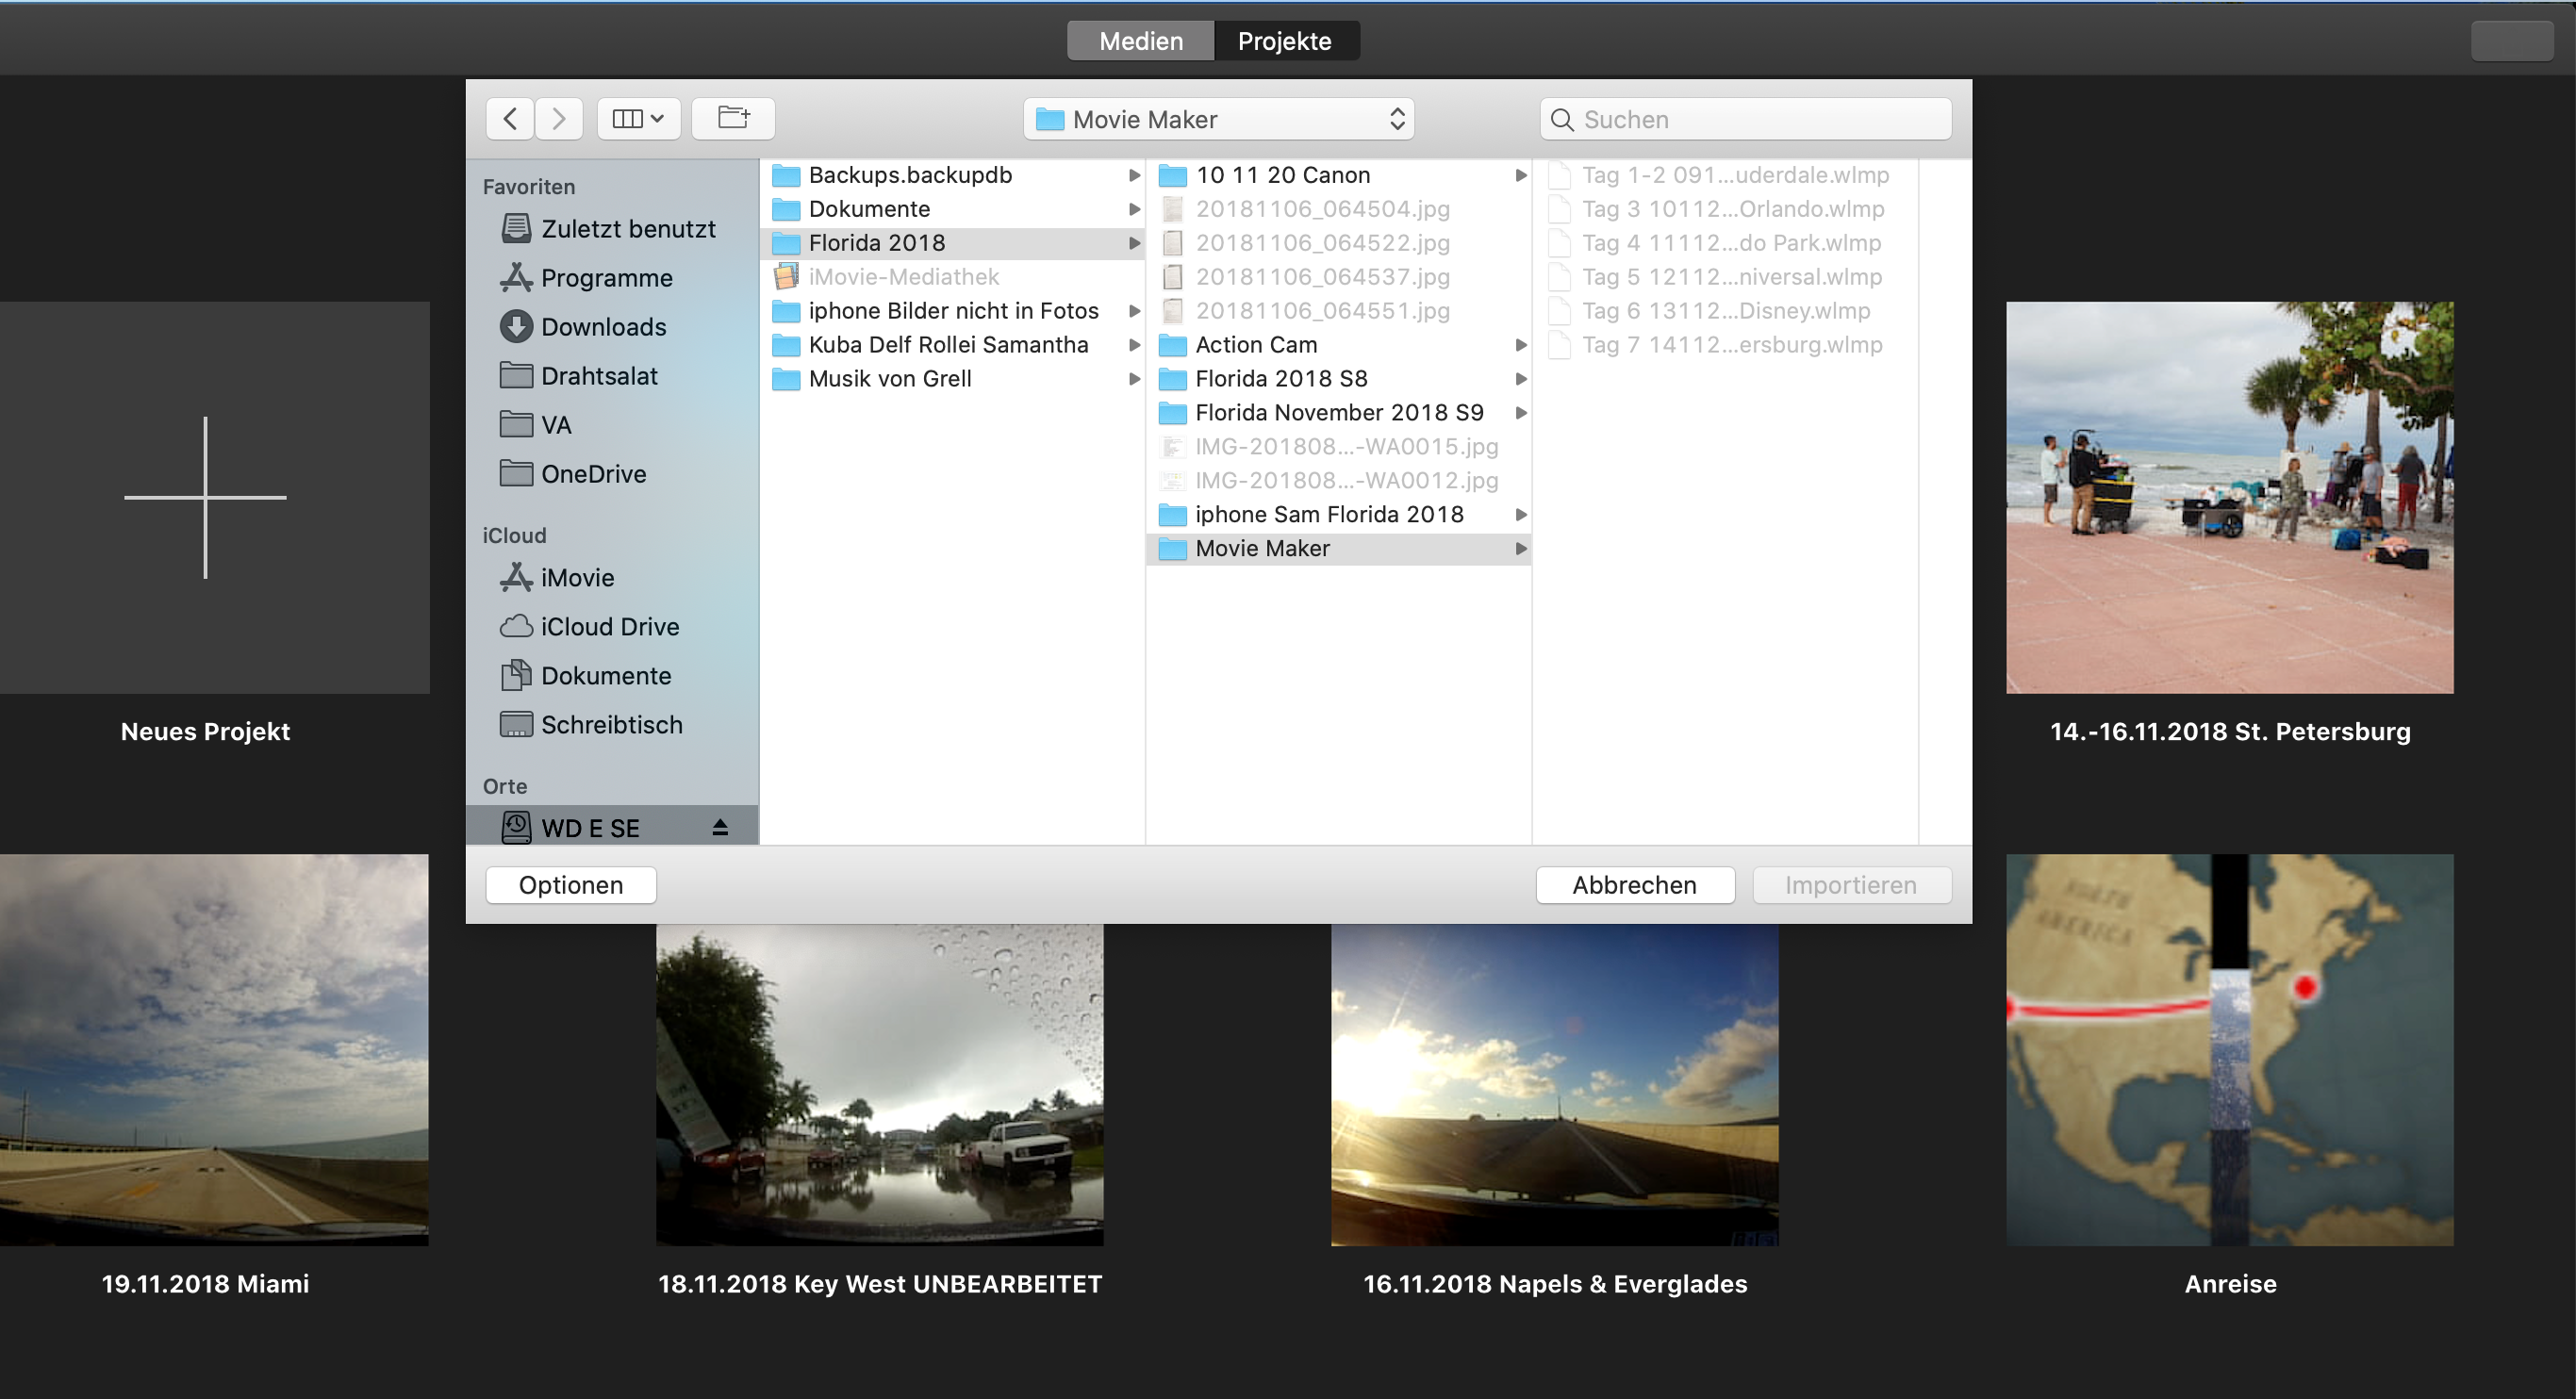The height and width of the screenshot is (1399, 2576).
Task: Open the 19.11.2018 Miami project thumbnail
Action: pyautogui.click(x=214, y=1049)
